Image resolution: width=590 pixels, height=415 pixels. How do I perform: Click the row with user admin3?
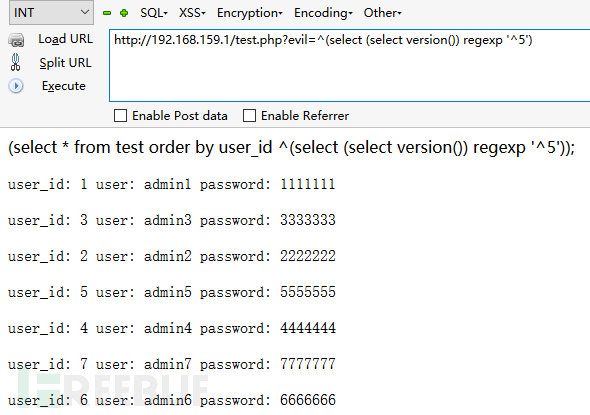[x=172, y=220]
